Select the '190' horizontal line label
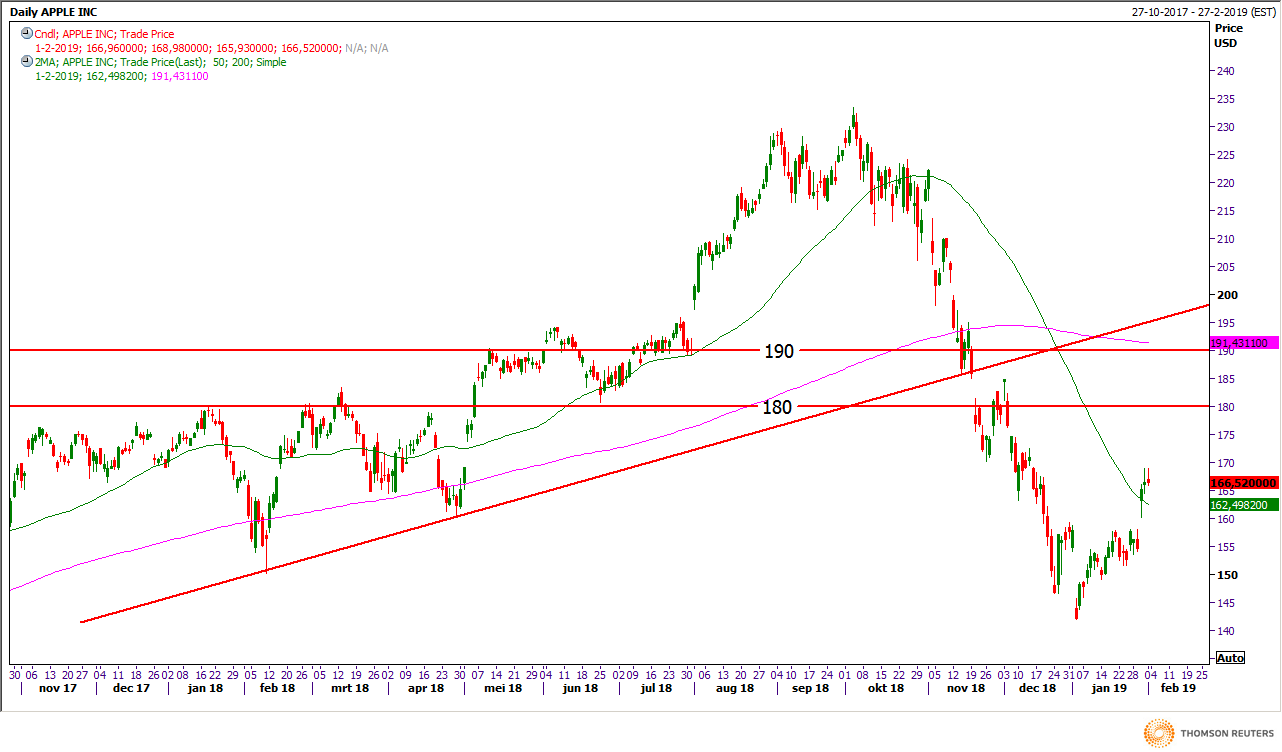The width and height of the screenshot is (1282, 752). click(x=779, y=351)
